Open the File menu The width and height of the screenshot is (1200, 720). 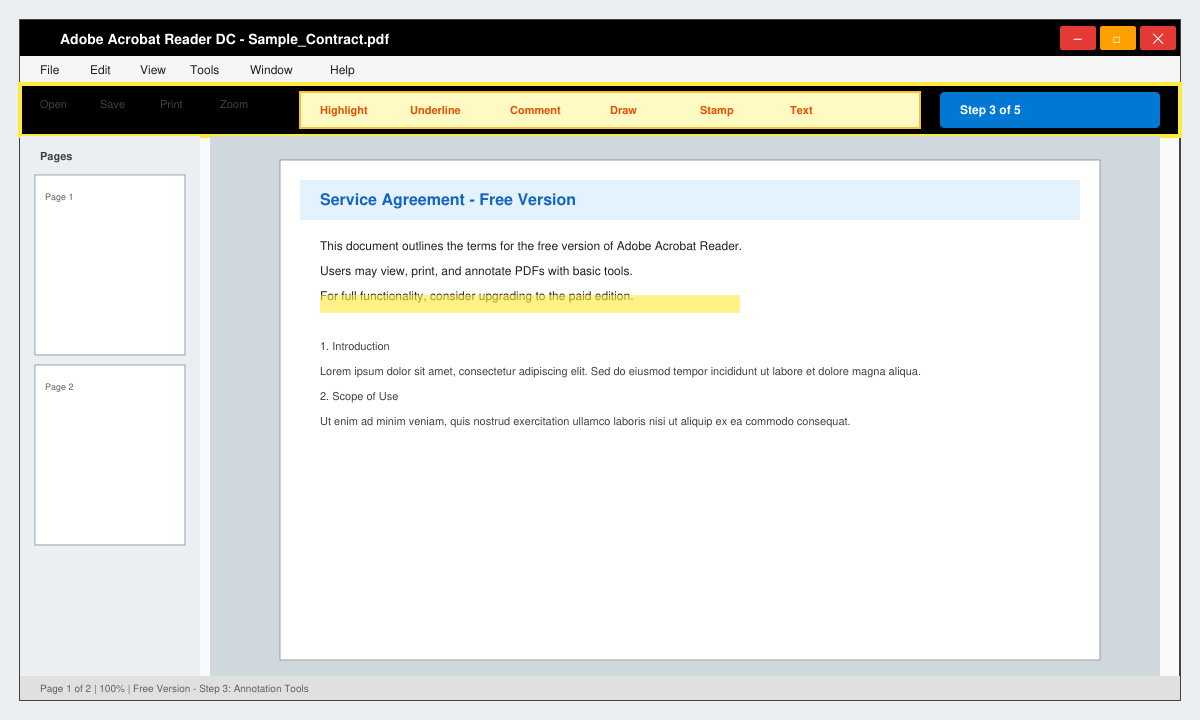click(49, 70)
